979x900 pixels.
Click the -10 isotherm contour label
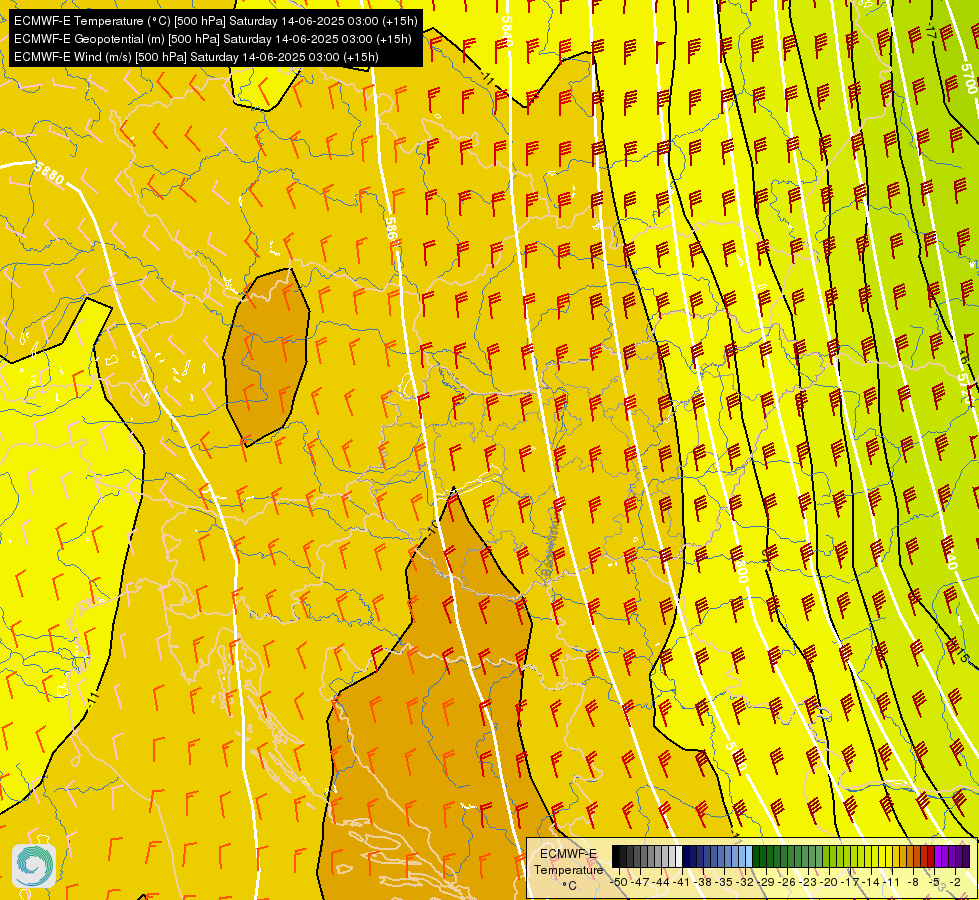click(x=433, y=527)
